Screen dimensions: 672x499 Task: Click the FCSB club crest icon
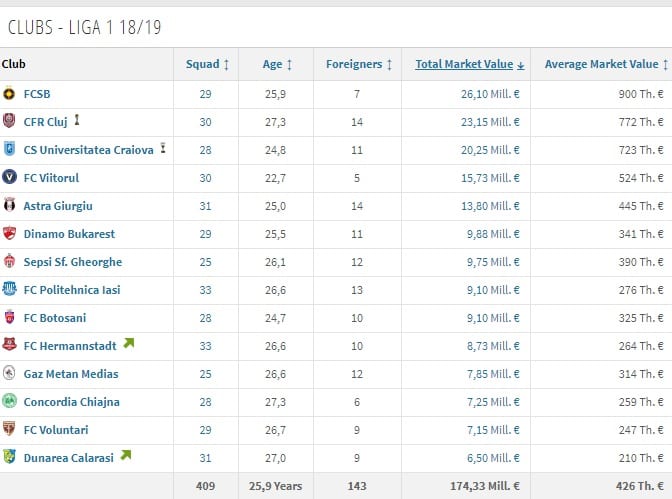(x=9, y=94)
